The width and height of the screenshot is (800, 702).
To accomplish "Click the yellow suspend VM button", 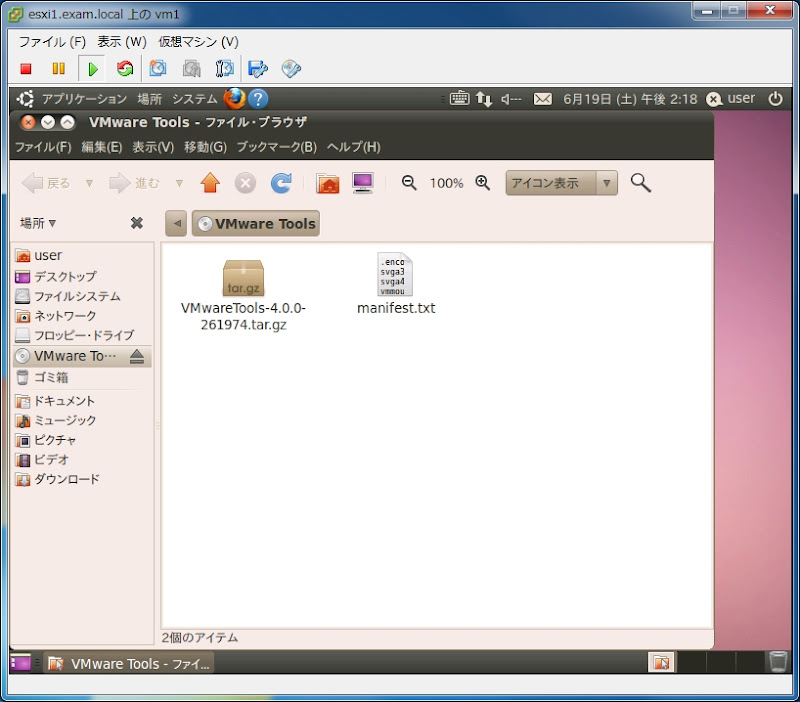I will pyautogui.click(x=59, y=68).
